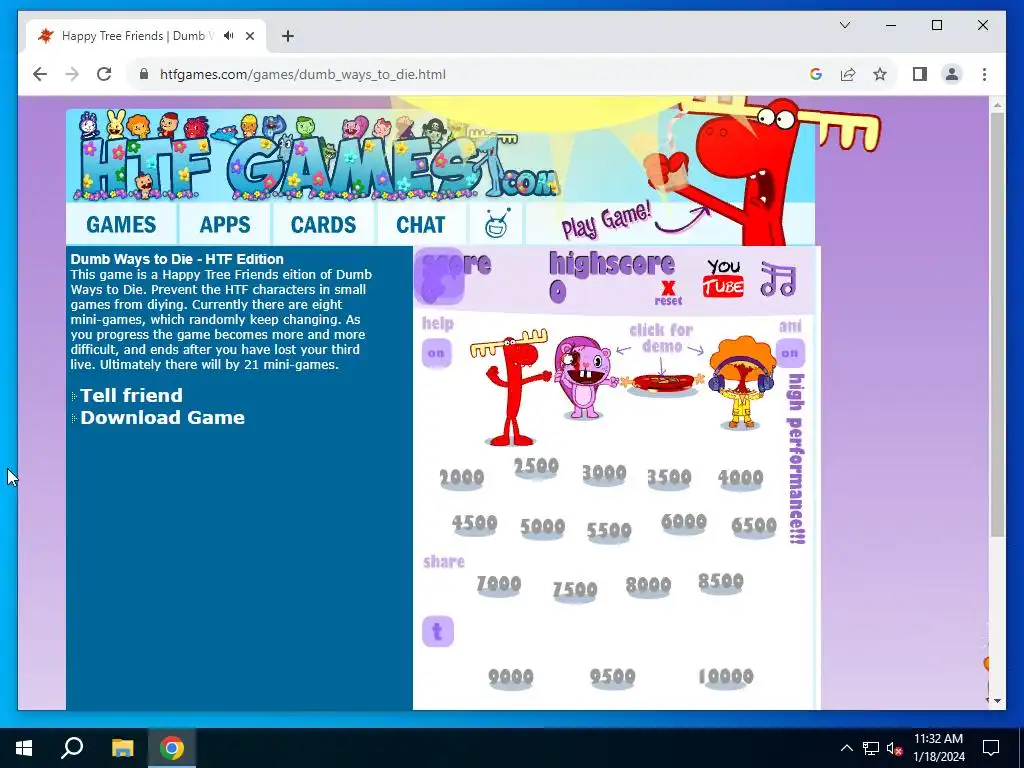Click the Google icon in address bar
The height and width of the screenshot is (768, 1024).
pyautogui.click(x=816, y=74)
